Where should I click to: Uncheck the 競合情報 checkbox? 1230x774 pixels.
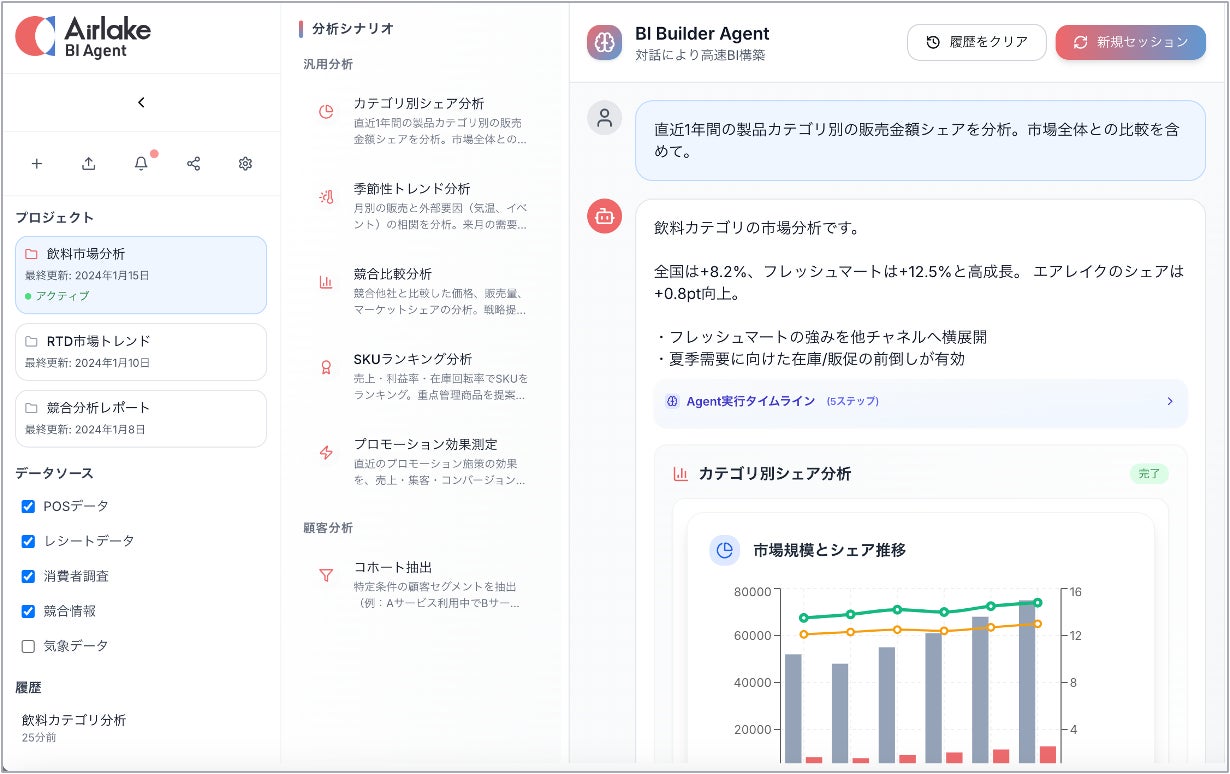coord(28,611)
